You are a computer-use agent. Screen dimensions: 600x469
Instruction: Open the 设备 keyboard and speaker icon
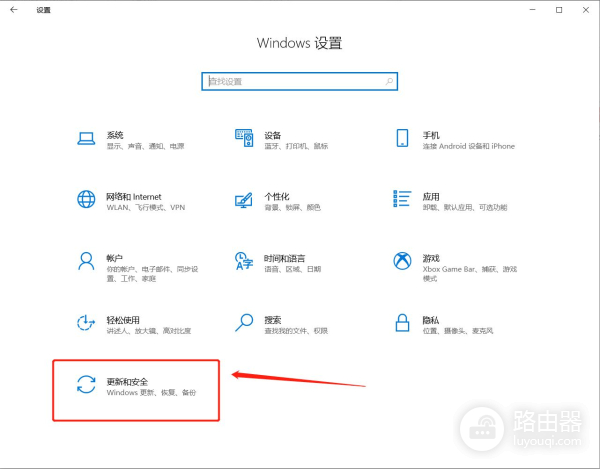(244, 138)
